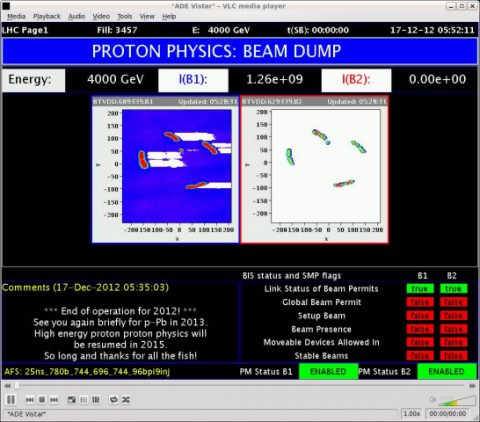
Task: Click B2 false flag for Stable Beams
Action: (454, 355)
